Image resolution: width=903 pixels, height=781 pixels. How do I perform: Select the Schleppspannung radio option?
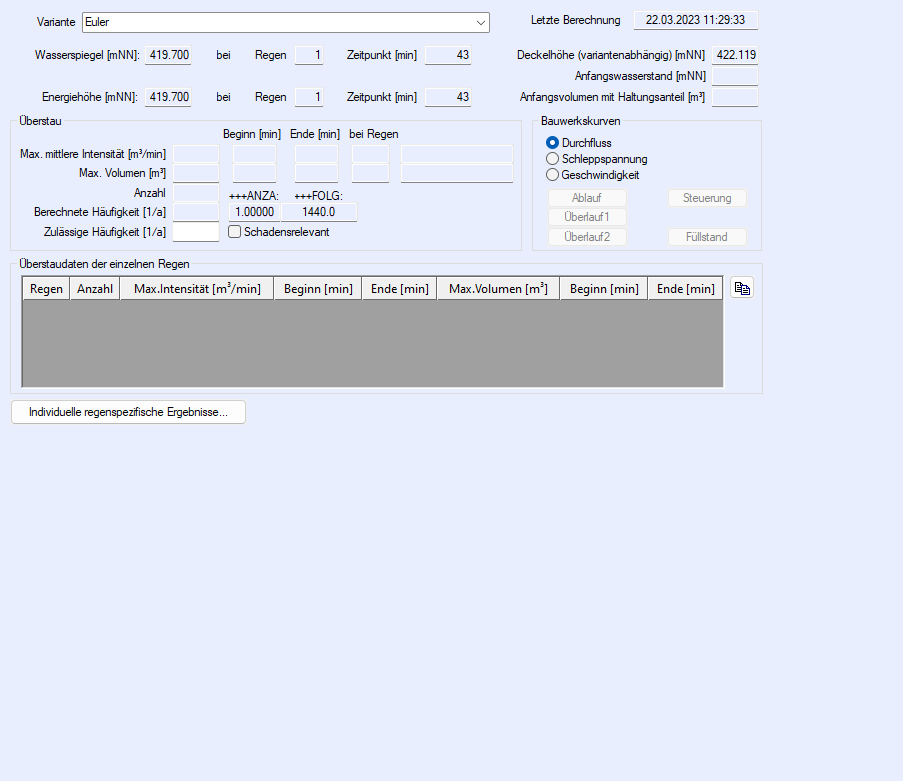553,159
